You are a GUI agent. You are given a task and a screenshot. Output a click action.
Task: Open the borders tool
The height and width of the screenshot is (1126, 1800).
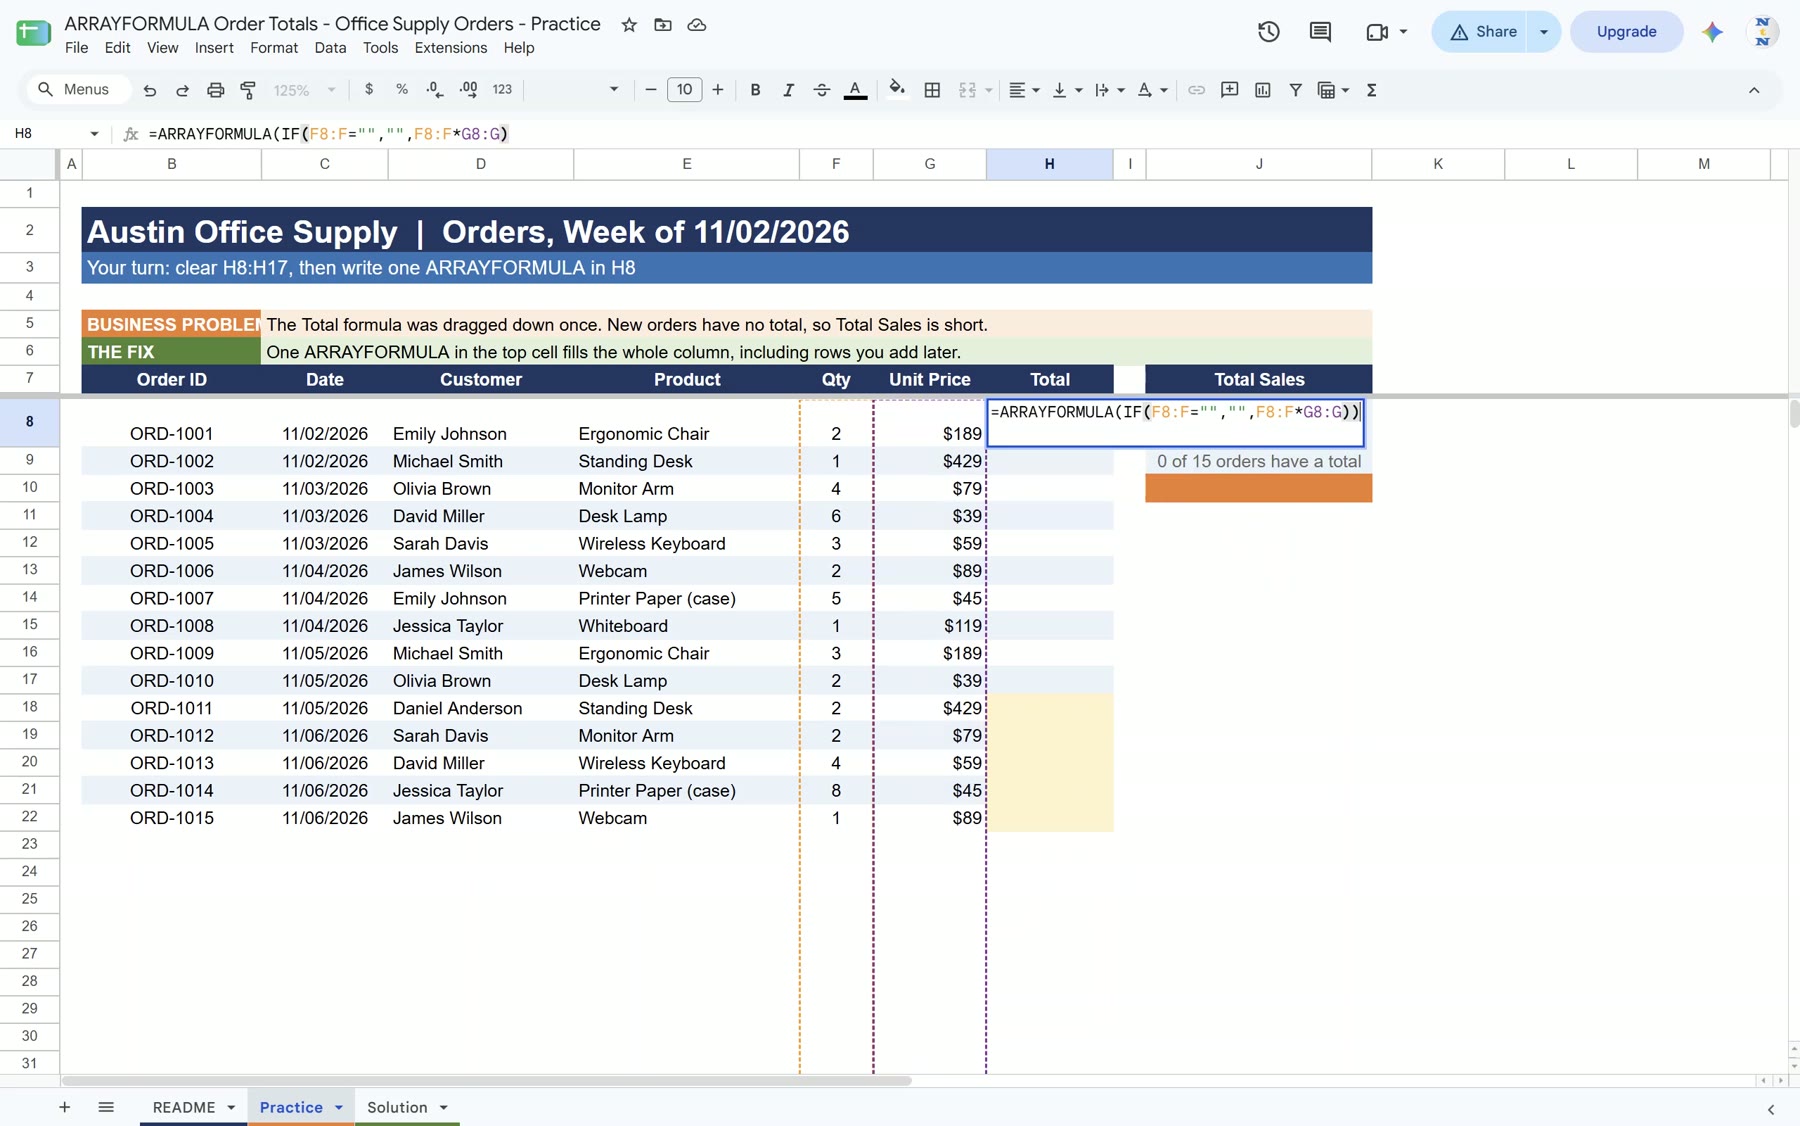[x=932, y=90]
